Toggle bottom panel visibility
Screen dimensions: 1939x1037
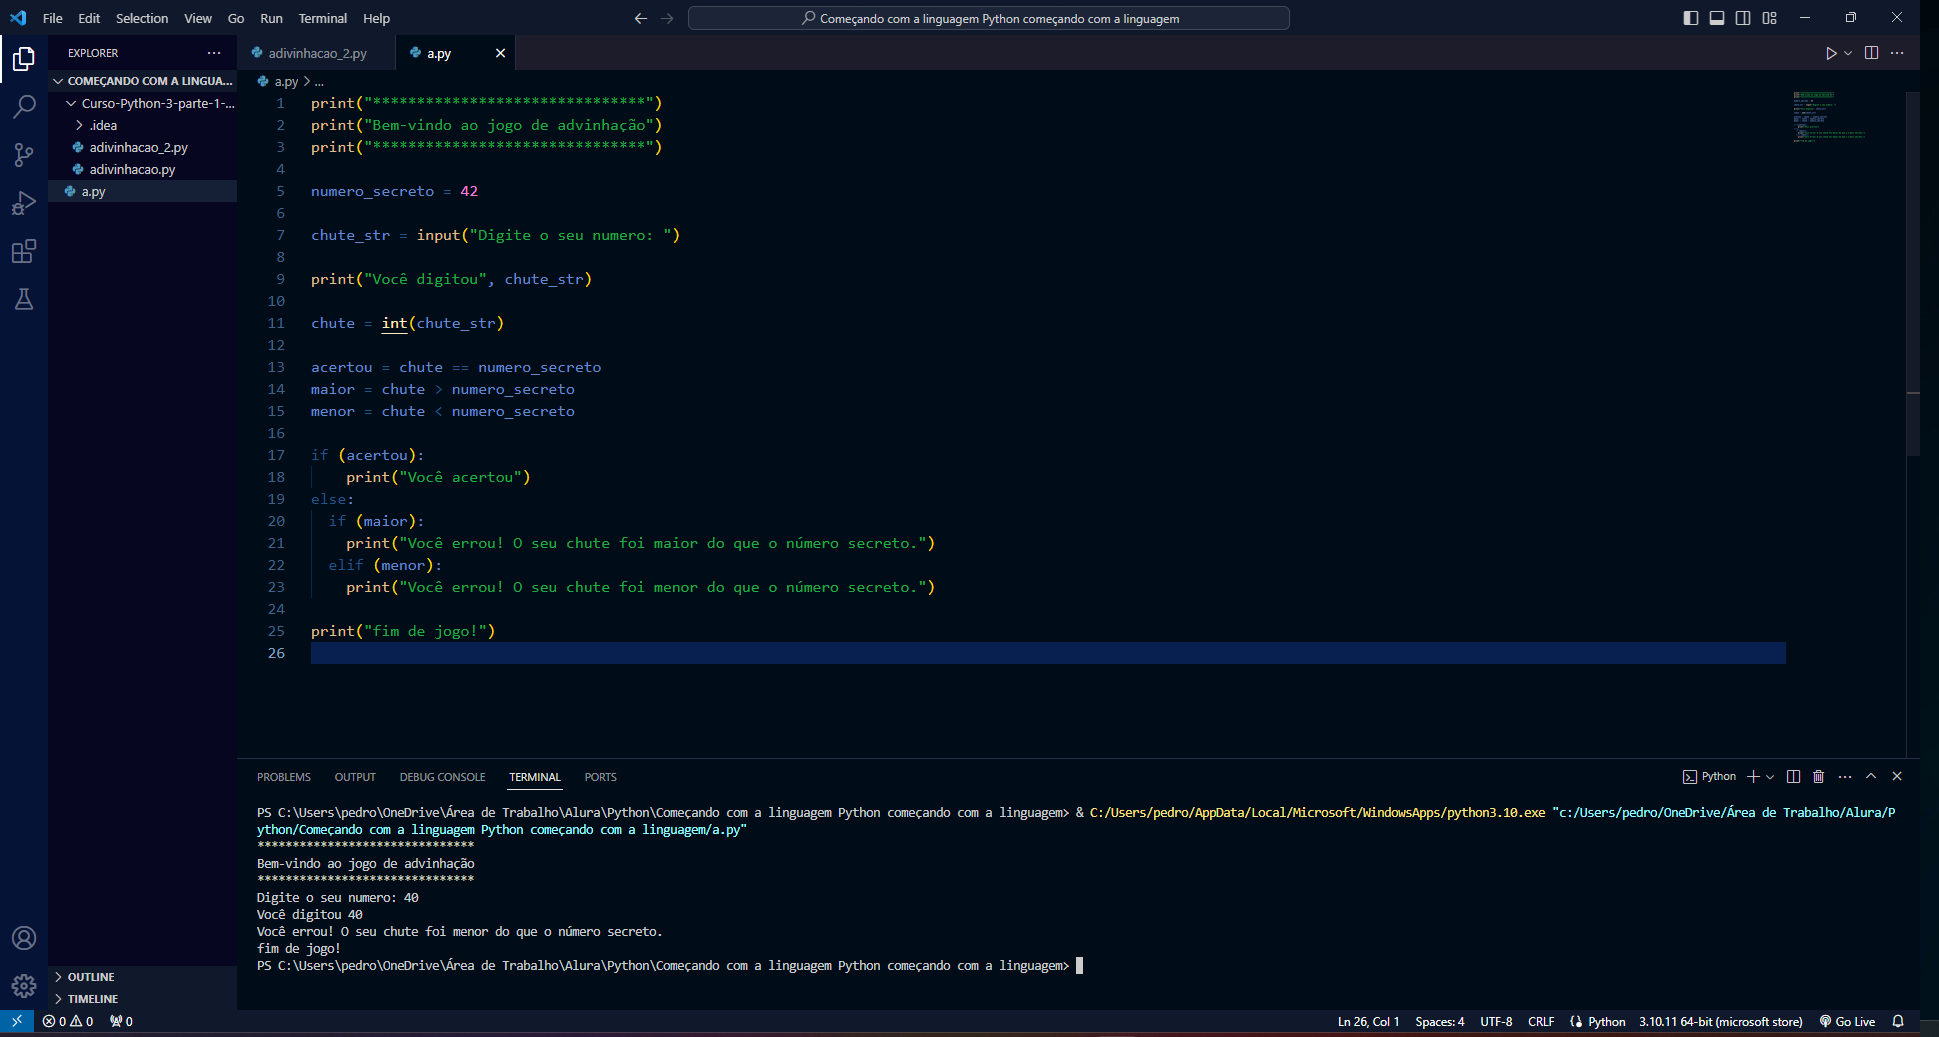tap(1717, 18)
